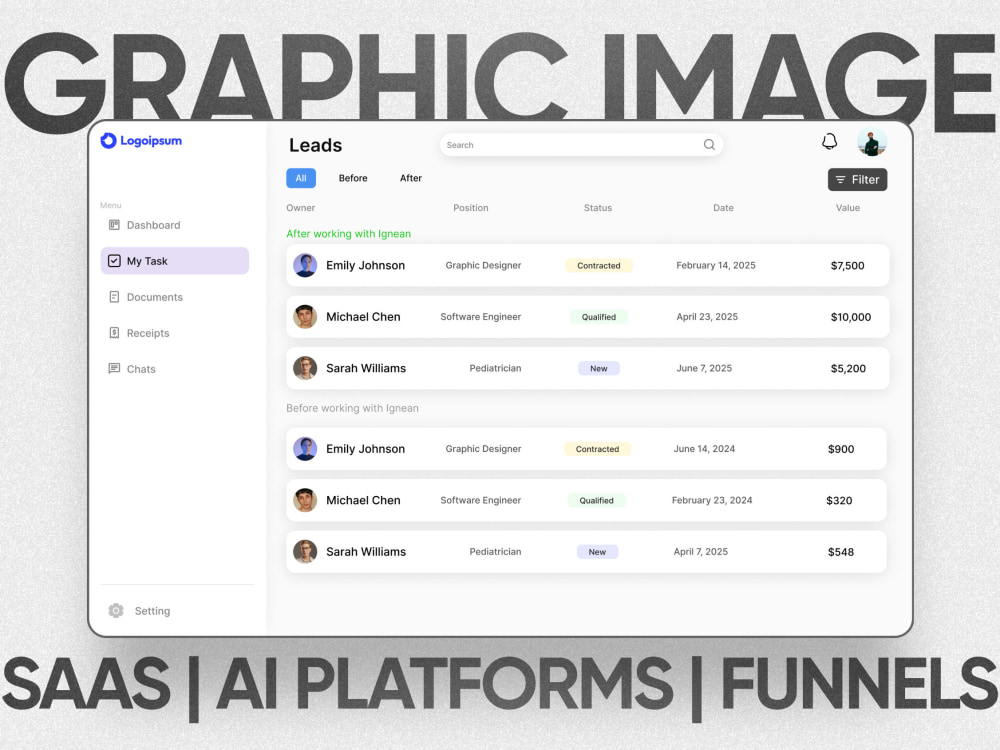
Task: Click the Documents page icon
Action: coord(114,297)
